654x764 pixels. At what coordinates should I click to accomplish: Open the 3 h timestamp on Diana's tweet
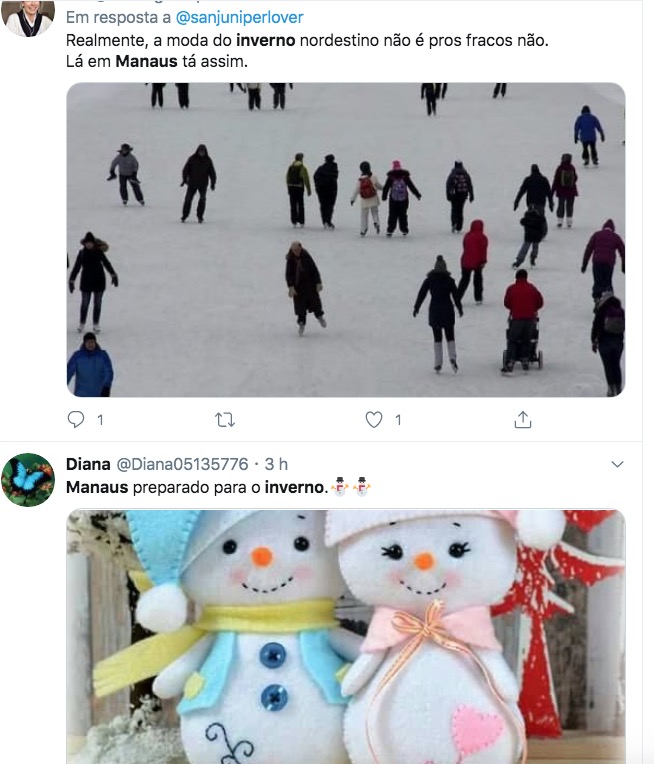point(276,464)
